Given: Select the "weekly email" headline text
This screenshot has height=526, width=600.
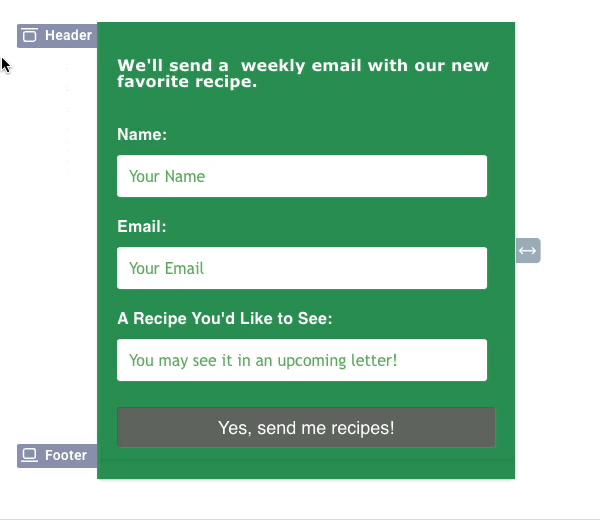Looking at the screenshot, I should tap(300, 66).
